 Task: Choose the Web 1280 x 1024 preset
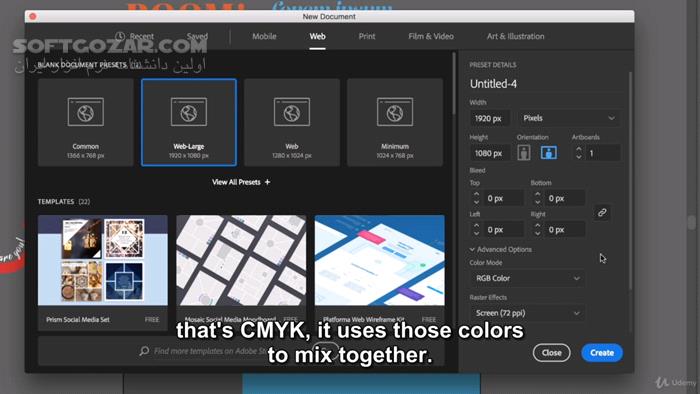292,122
